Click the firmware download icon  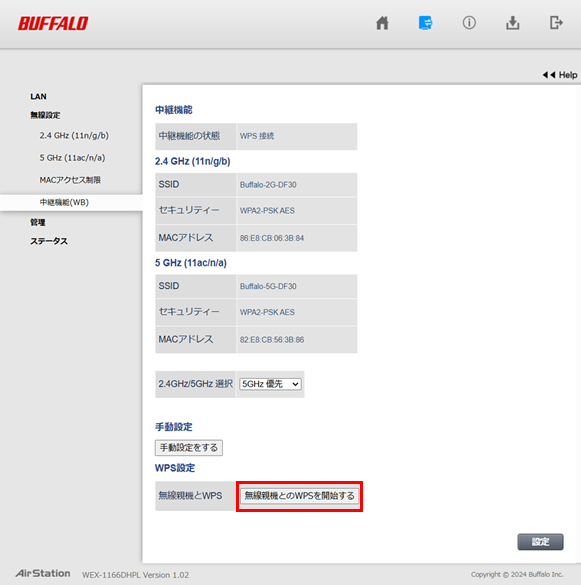pyautogui.click(x=513, y=23)
